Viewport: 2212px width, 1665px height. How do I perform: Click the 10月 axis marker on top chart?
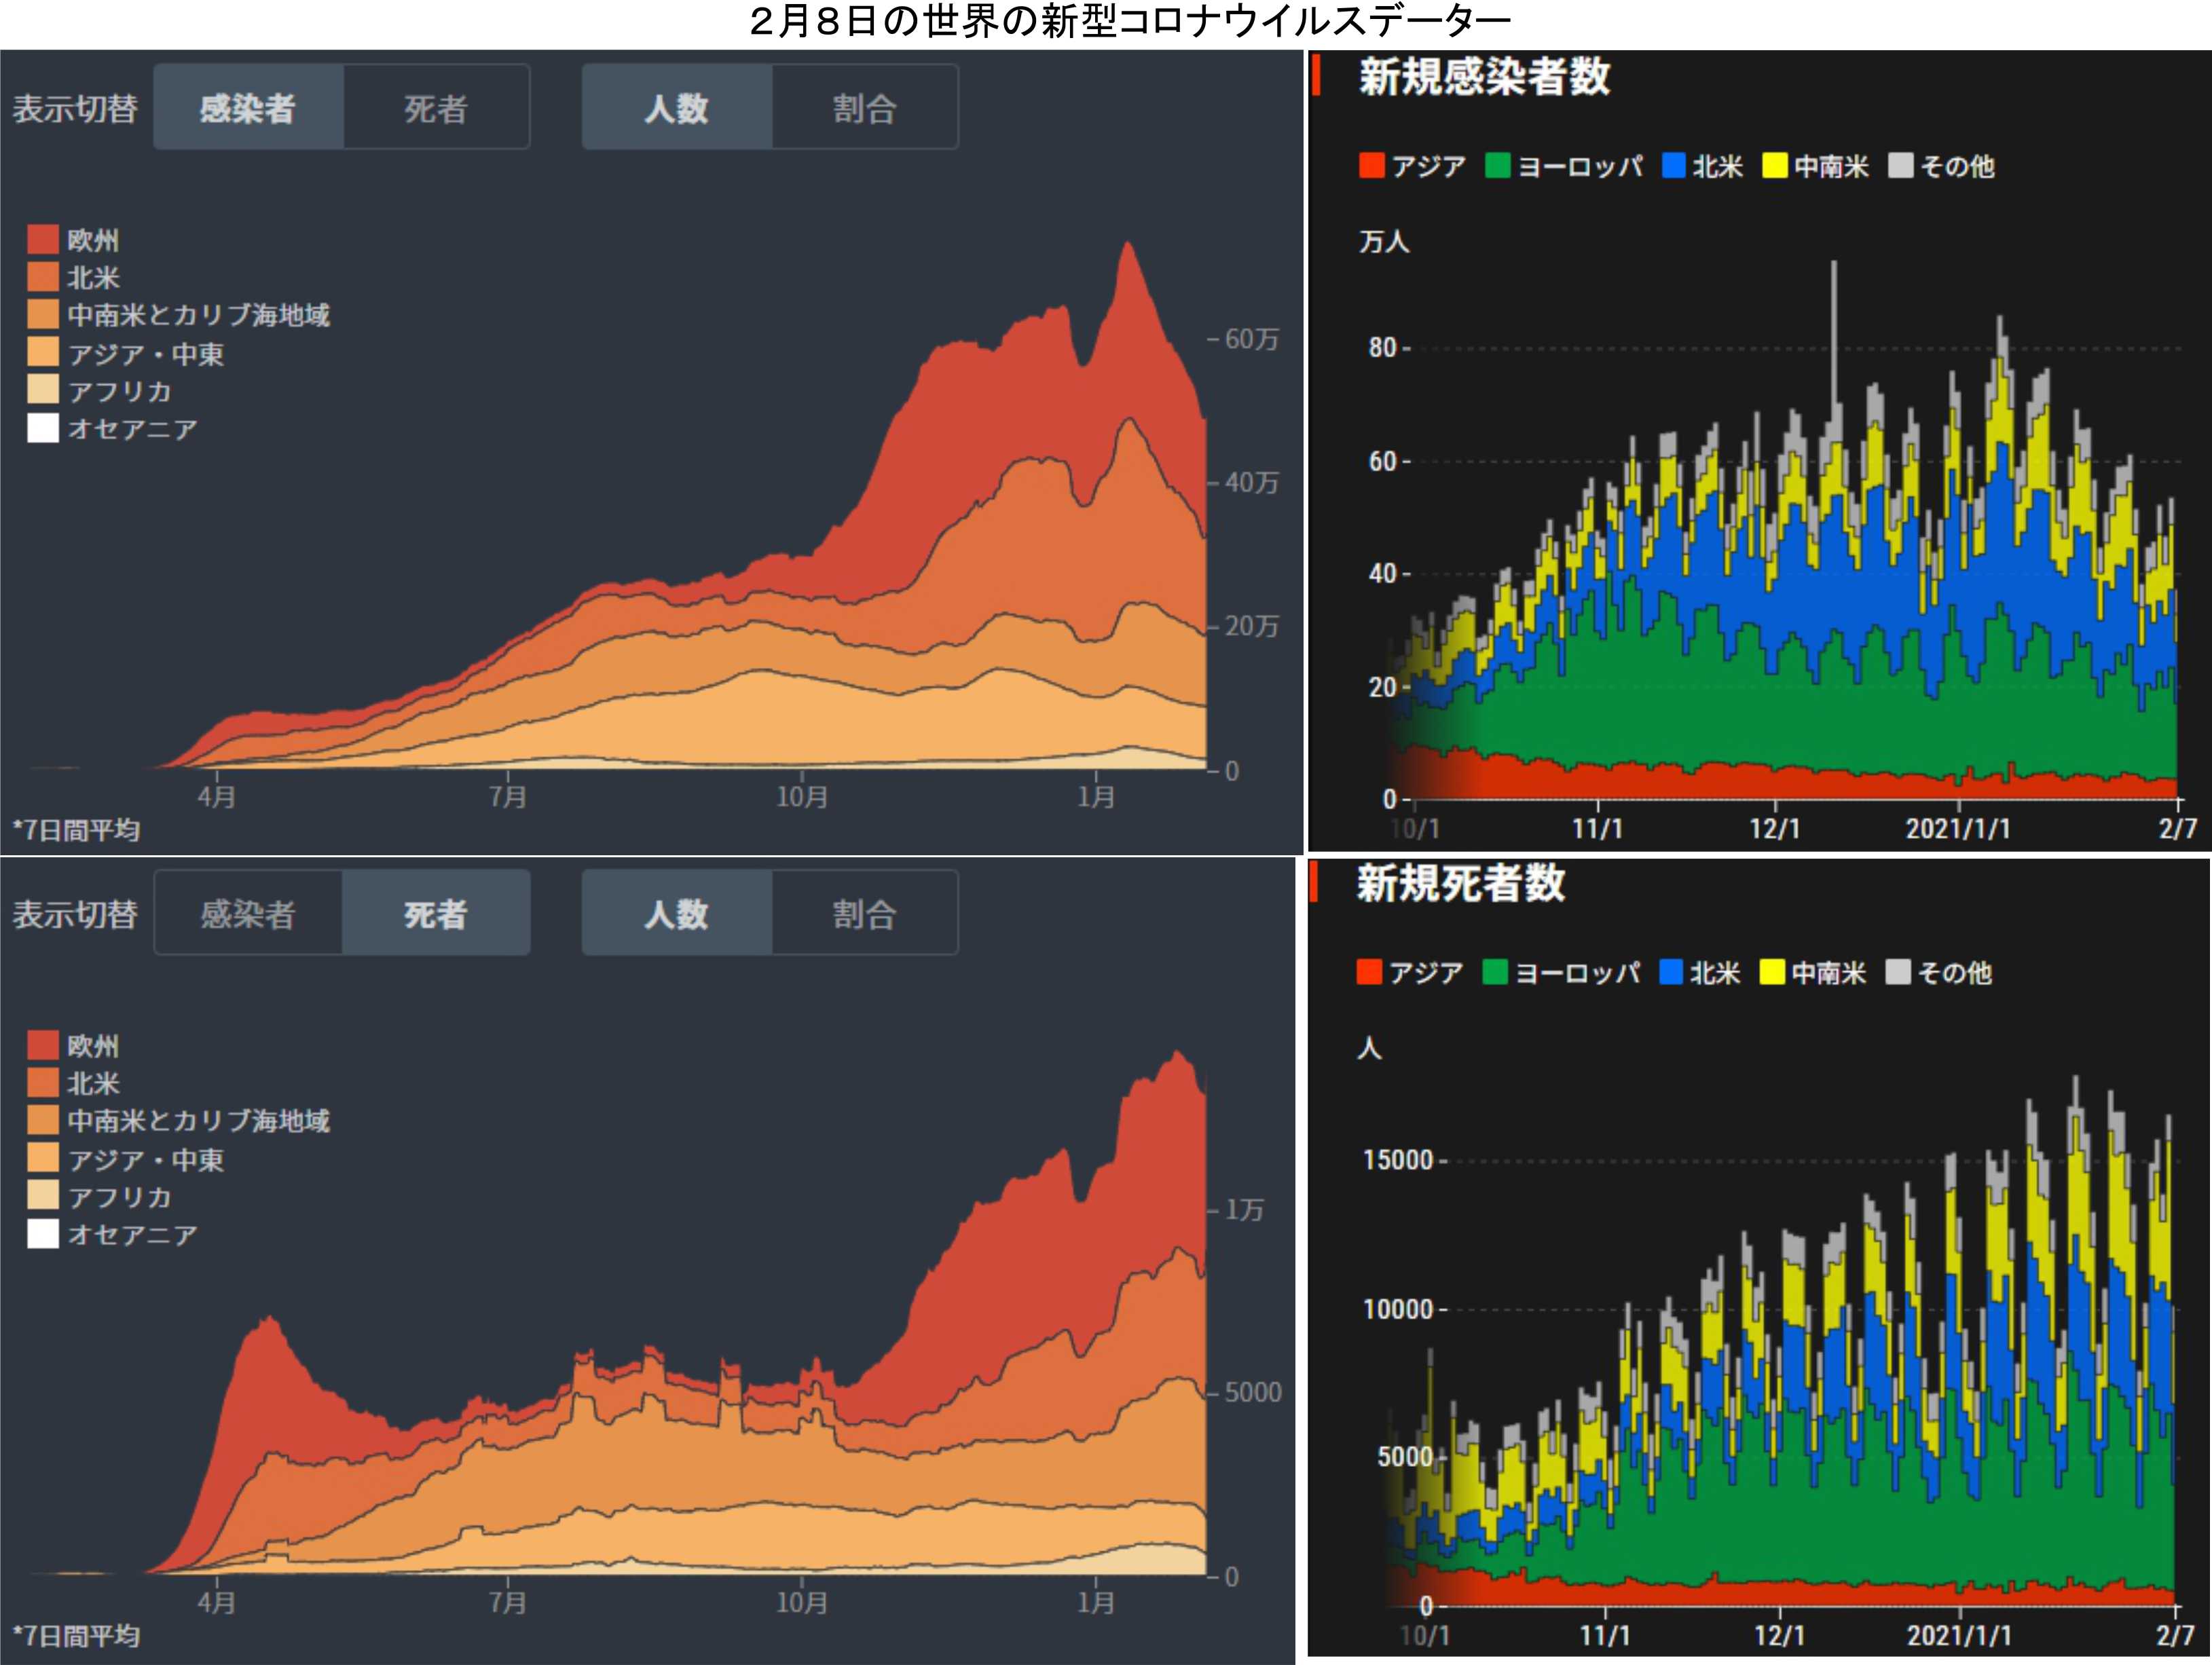pyautogui.click(x=802, y=796)
